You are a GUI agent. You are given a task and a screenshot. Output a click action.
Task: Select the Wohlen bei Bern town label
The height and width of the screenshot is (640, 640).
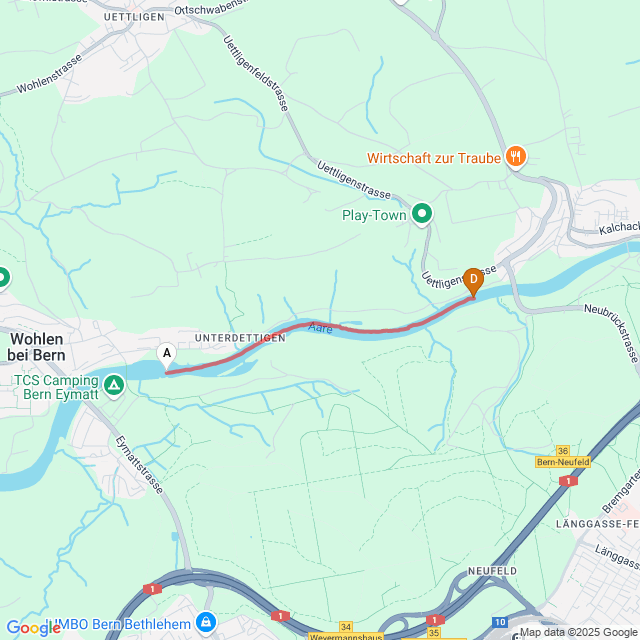[37, 347]
